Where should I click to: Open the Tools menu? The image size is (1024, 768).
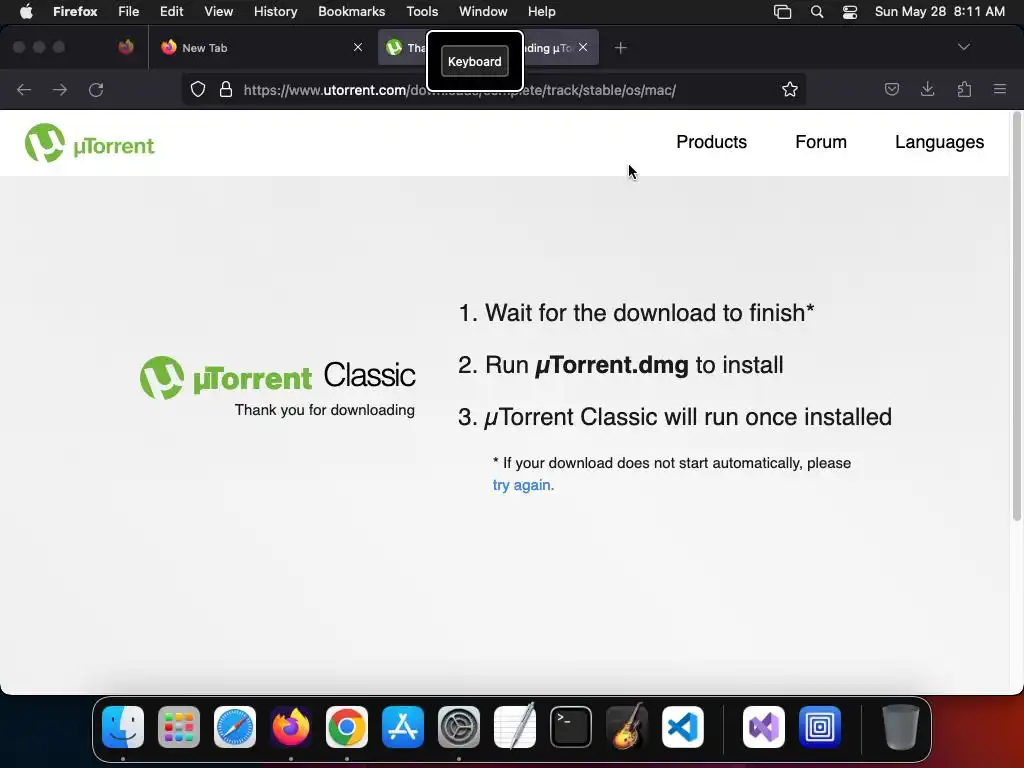pos(422,12)
